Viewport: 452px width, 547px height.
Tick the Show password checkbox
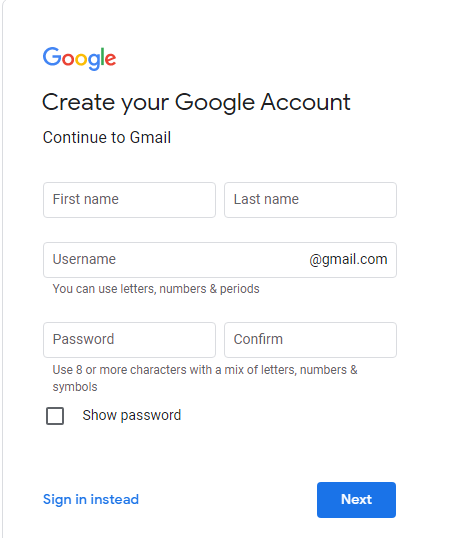[x=55, y=416]
